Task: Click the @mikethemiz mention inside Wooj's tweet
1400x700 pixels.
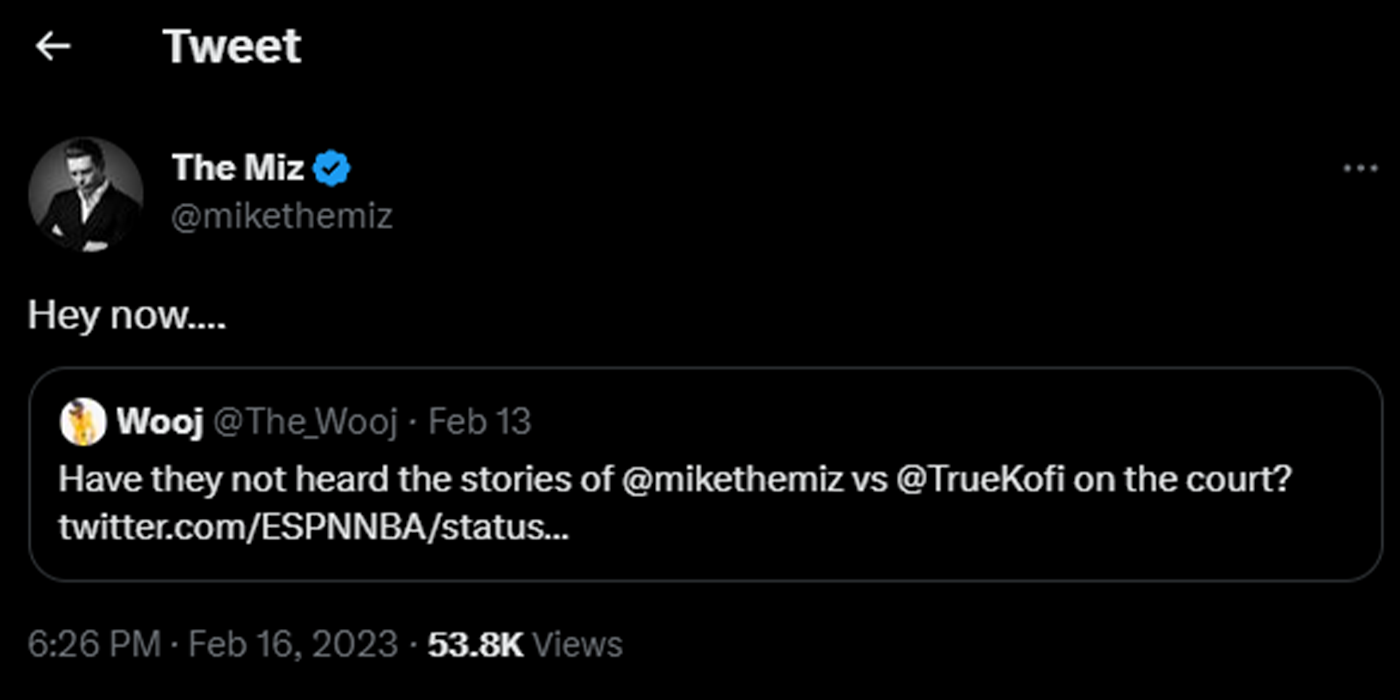Action: pyautogui.click(x=730, y=479)
